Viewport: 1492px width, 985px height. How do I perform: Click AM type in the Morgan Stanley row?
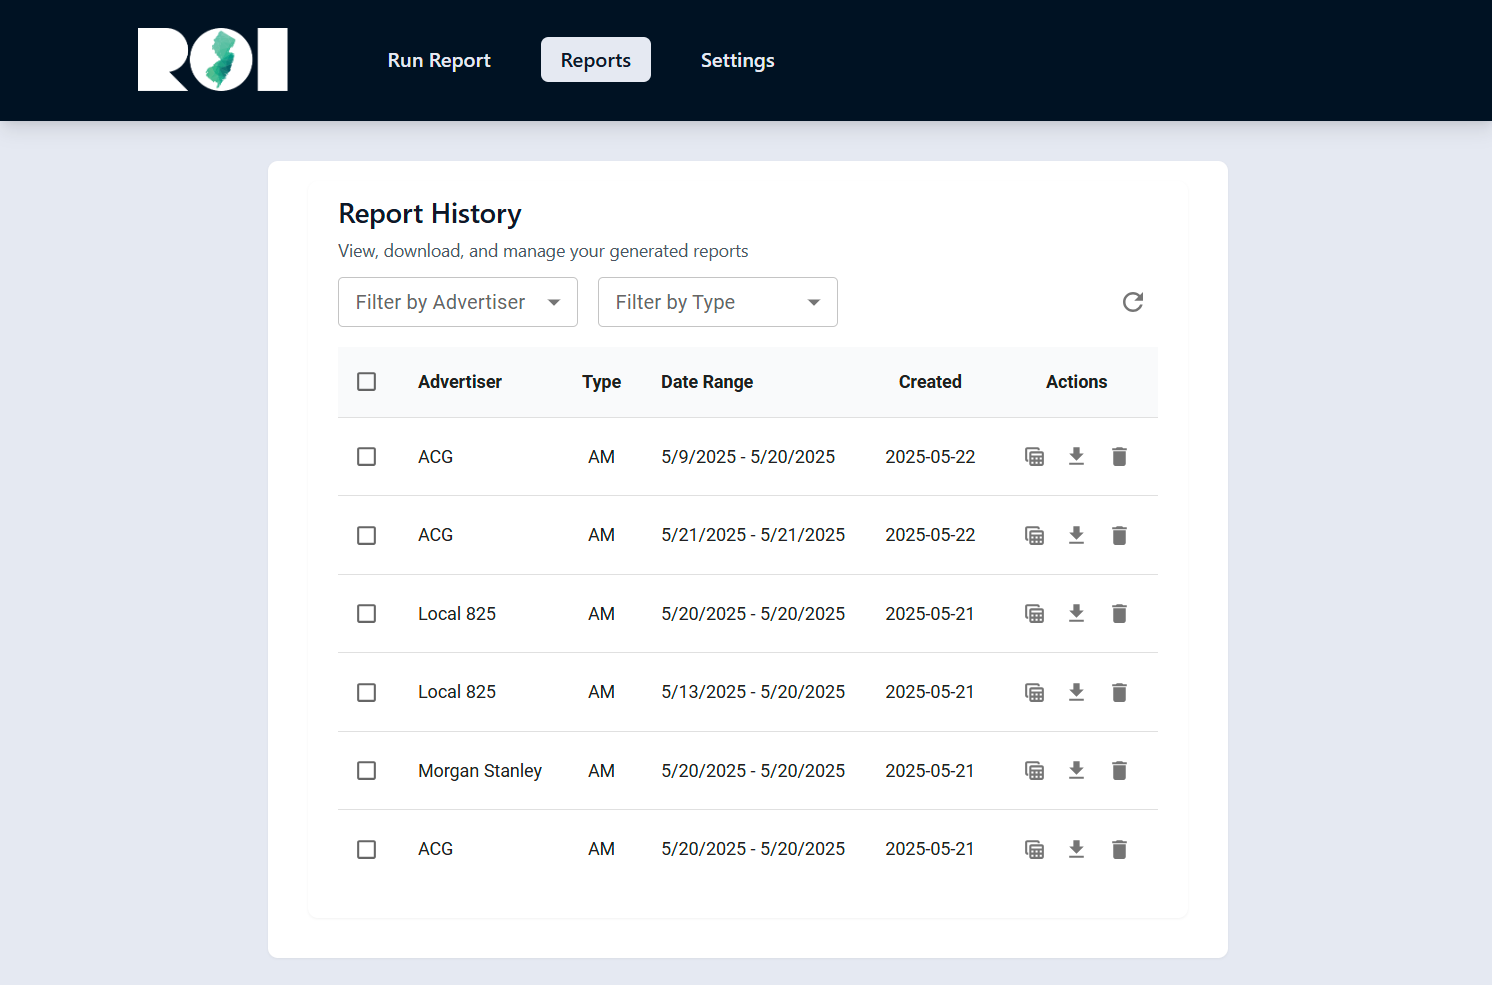click(x=601, y=771)
